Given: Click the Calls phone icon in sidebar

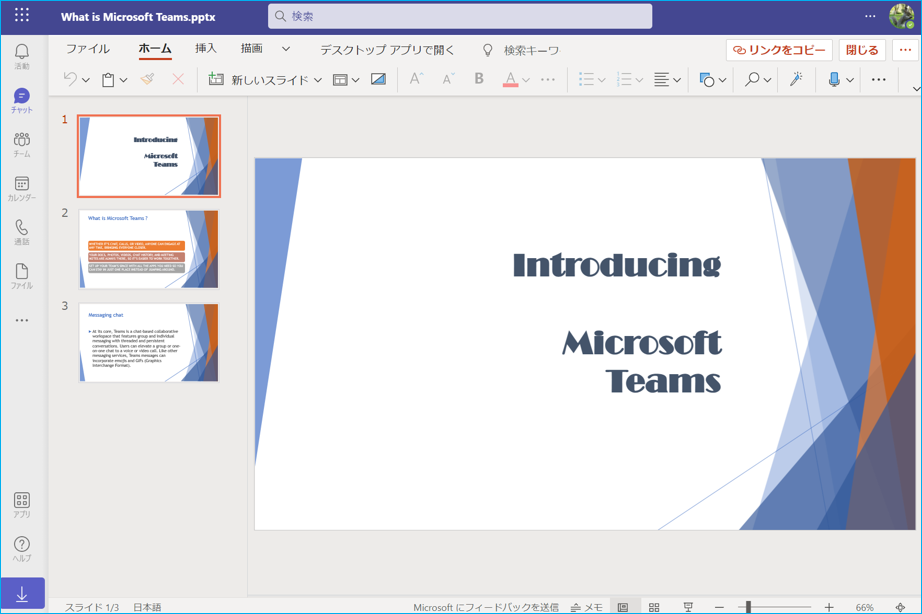Looking at the screenshot, I should (x=21, y=231).
